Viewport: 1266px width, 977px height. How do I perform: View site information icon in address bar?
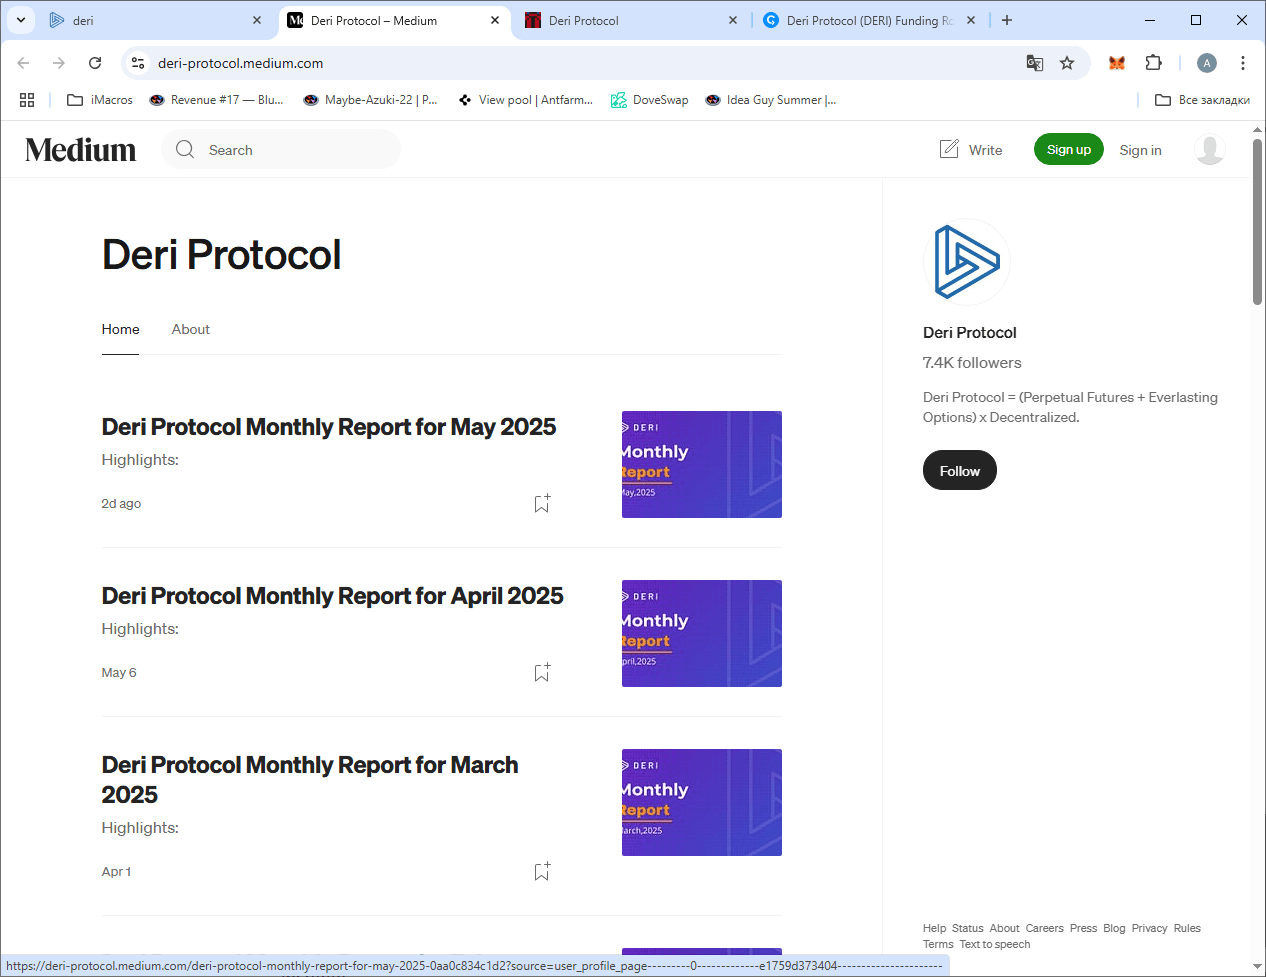[x=138, y=63]
